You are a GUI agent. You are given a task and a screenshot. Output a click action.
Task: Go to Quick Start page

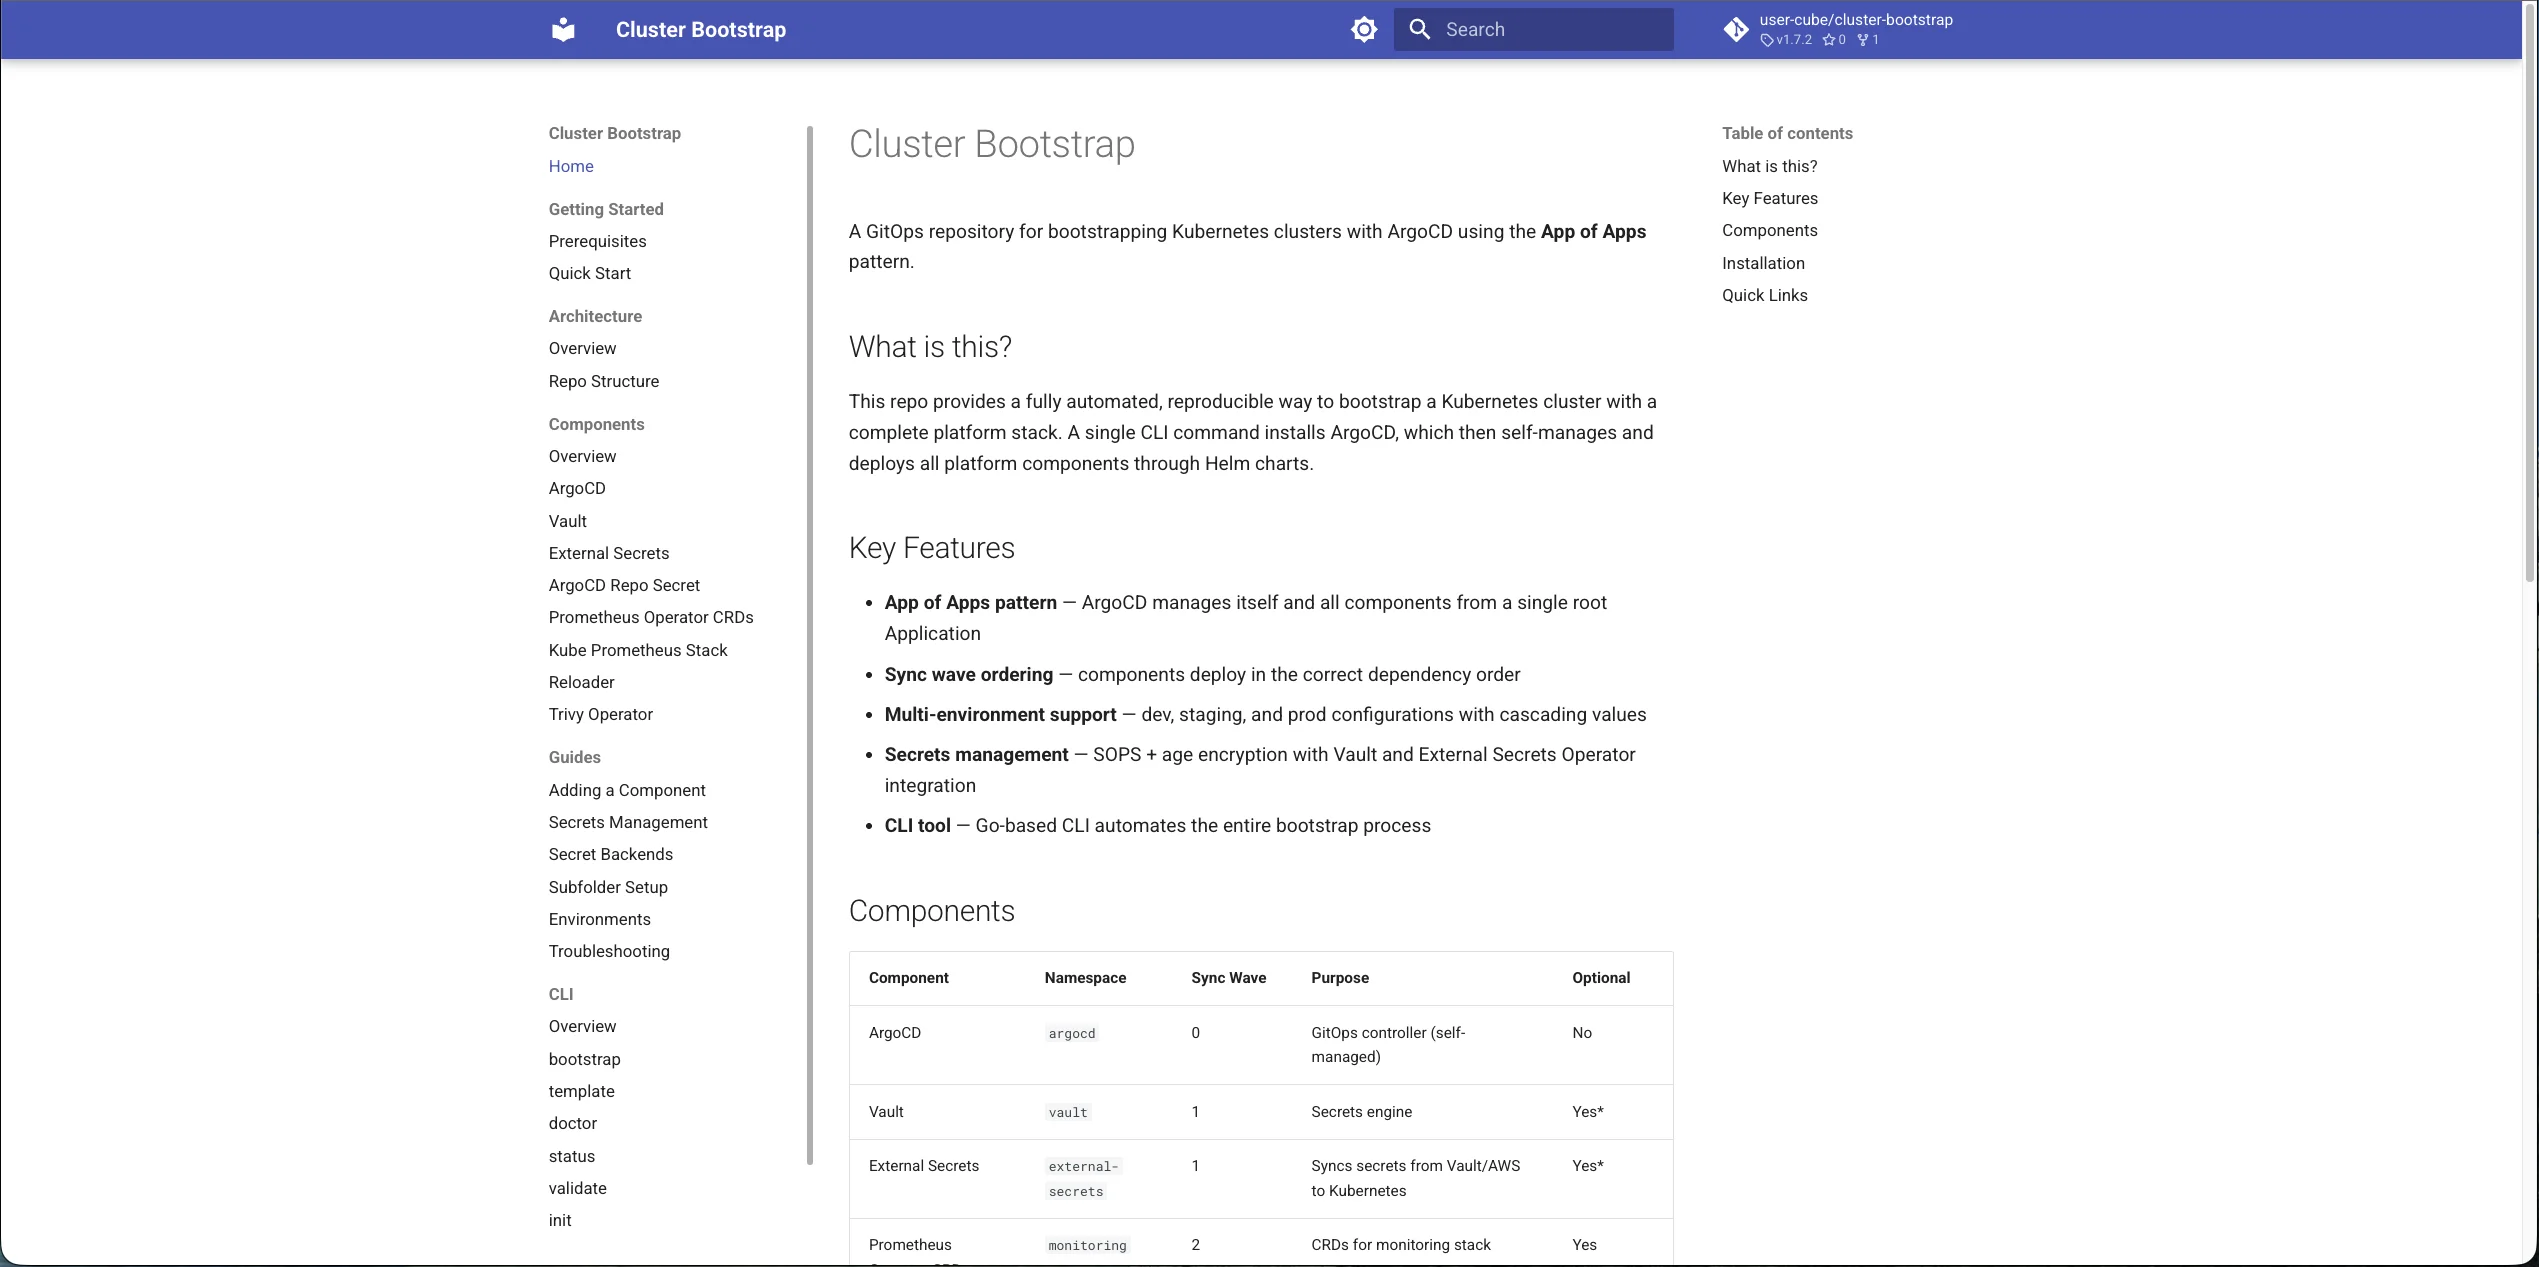pyautogui.click(x=589, y=273)
